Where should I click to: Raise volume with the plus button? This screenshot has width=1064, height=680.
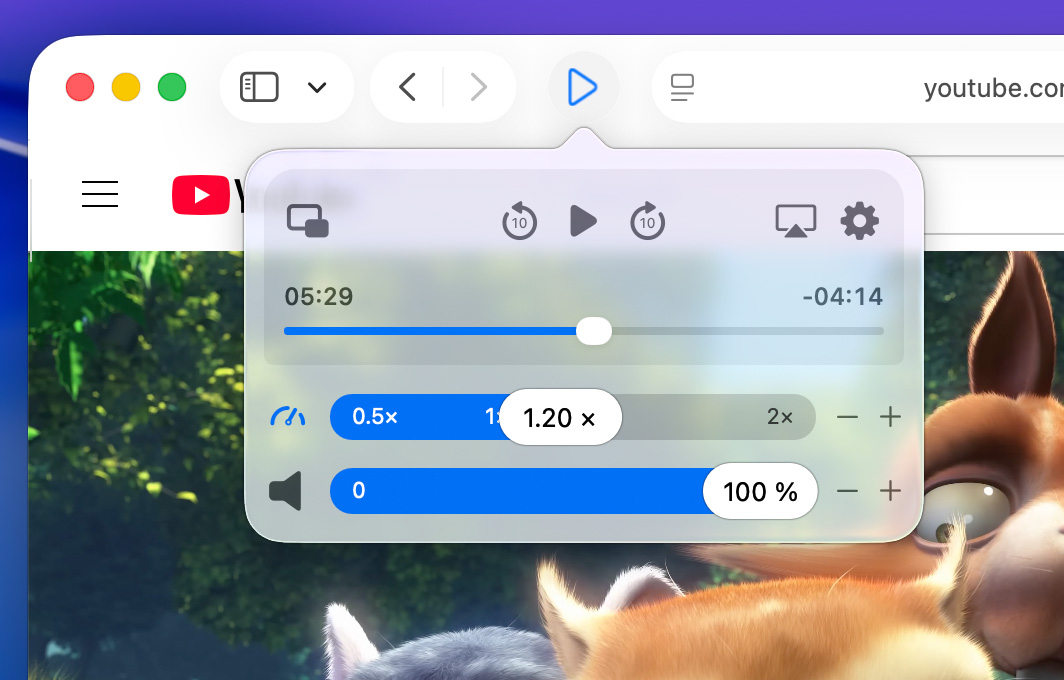[x=890, y=491]
